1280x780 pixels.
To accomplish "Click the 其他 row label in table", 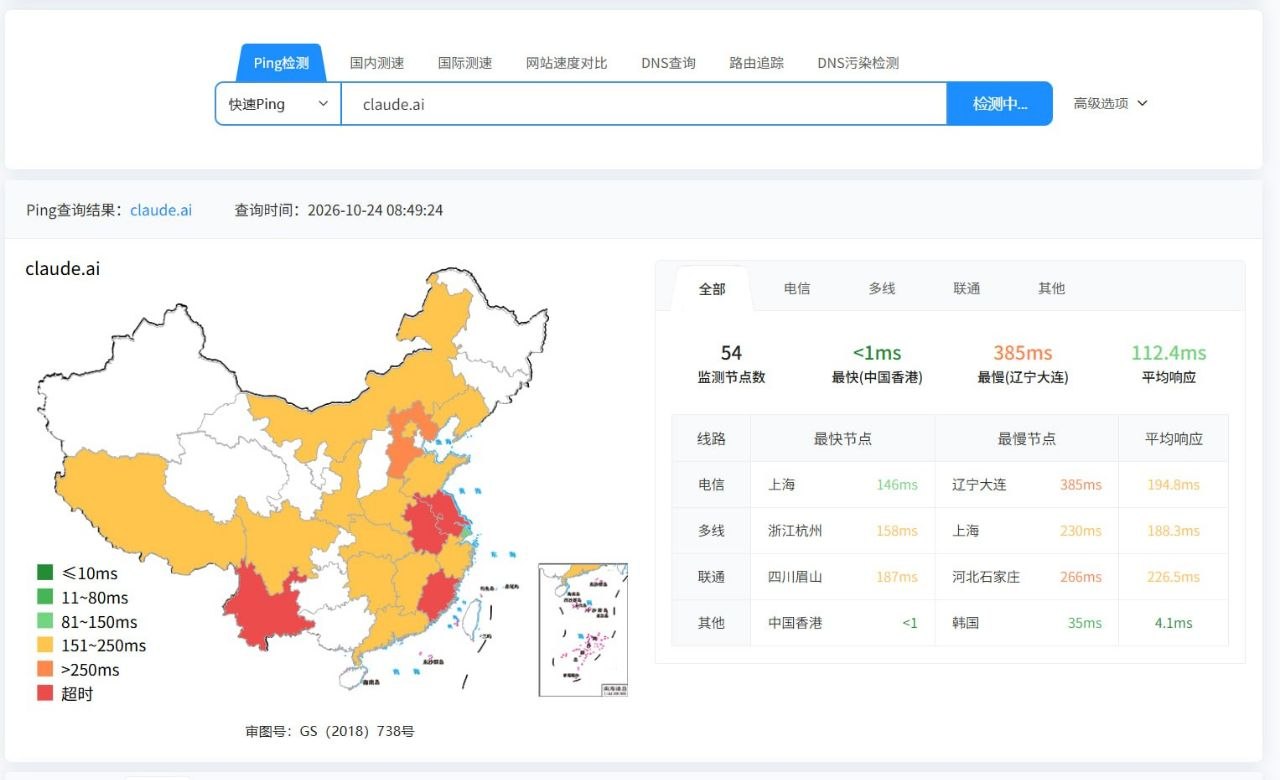I will coord(711,622).
